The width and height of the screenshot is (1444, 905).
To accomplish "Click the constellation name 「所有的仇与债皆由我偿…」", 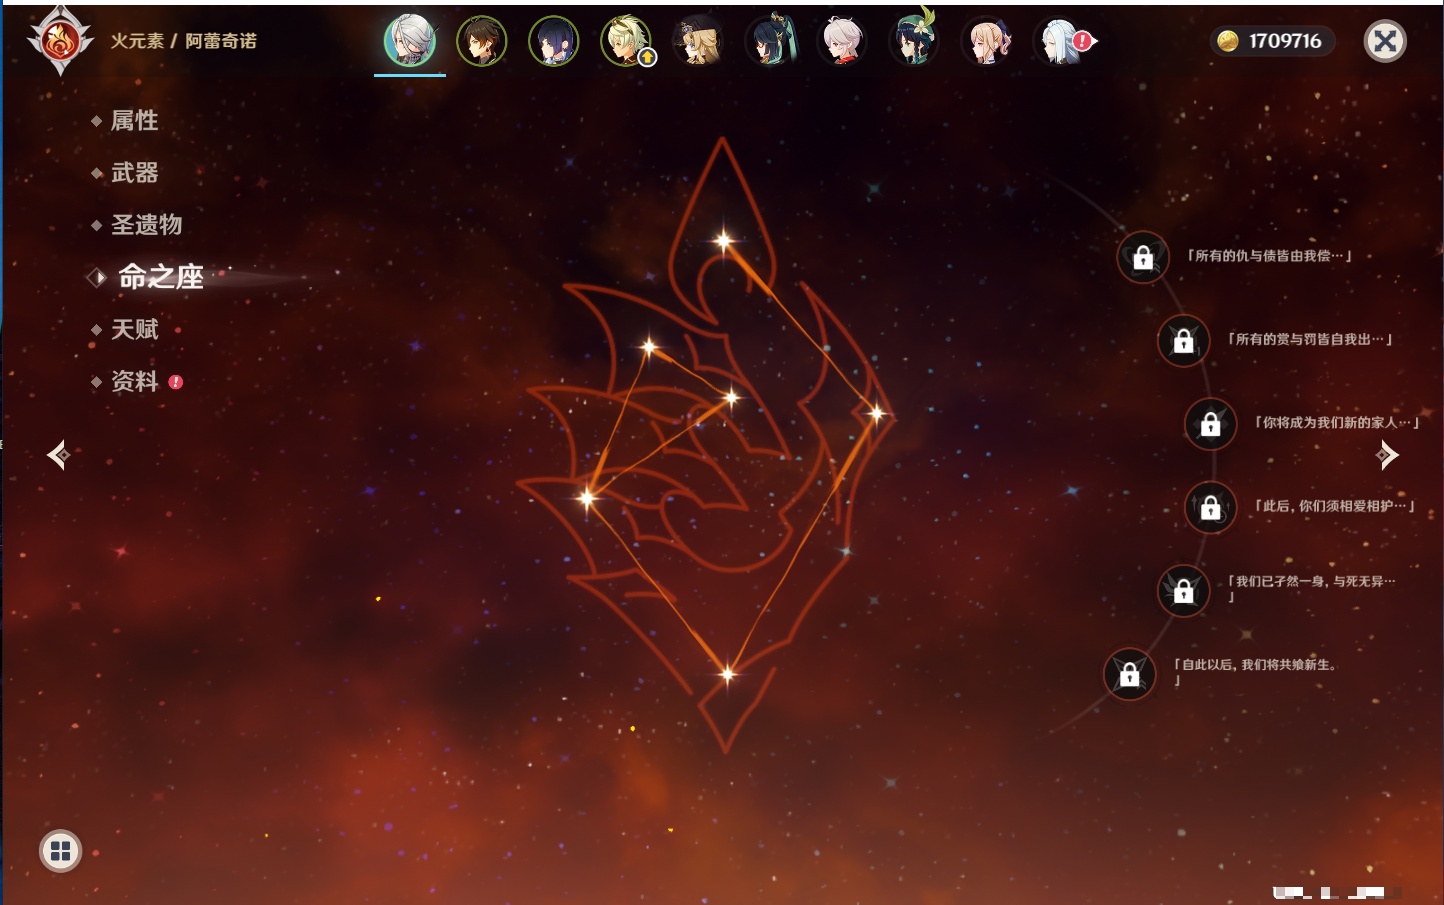I will point(1269,256).
